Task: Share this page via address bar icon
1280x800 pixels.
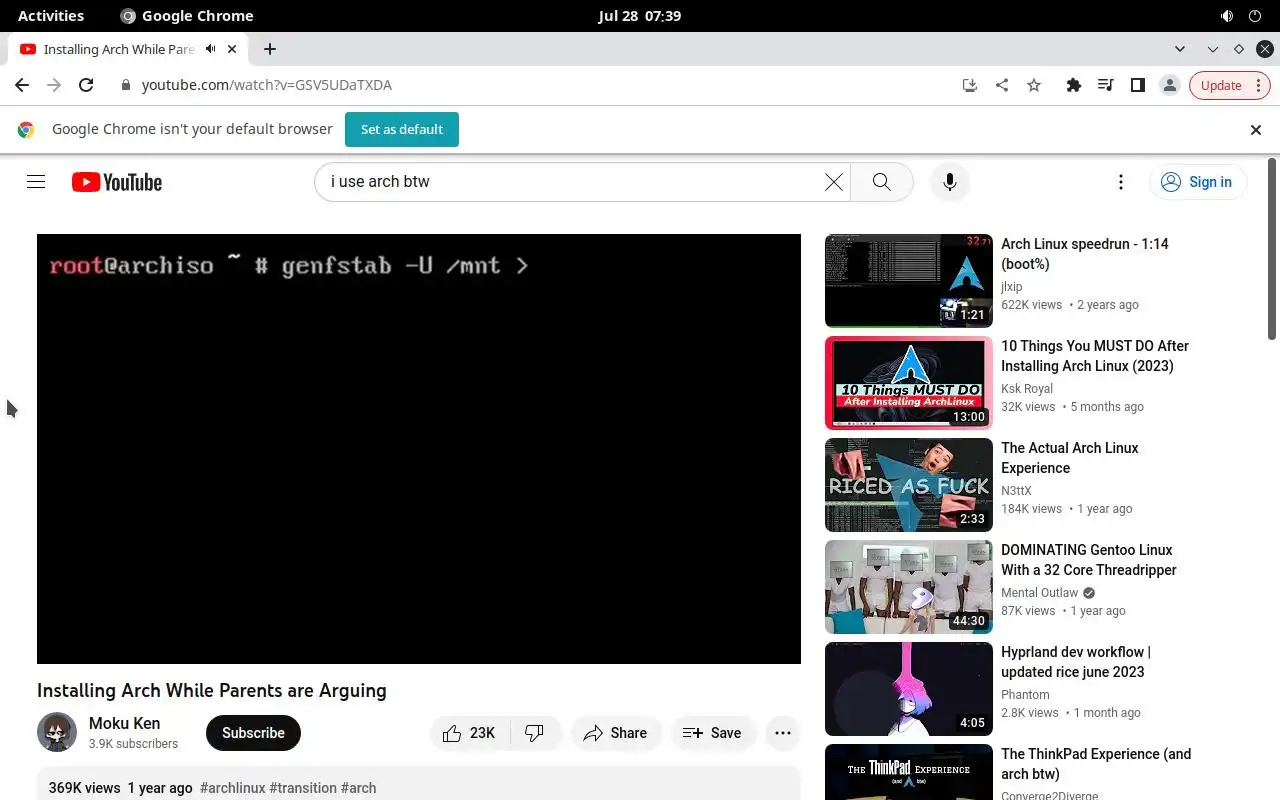Action: coord(1001,85)
